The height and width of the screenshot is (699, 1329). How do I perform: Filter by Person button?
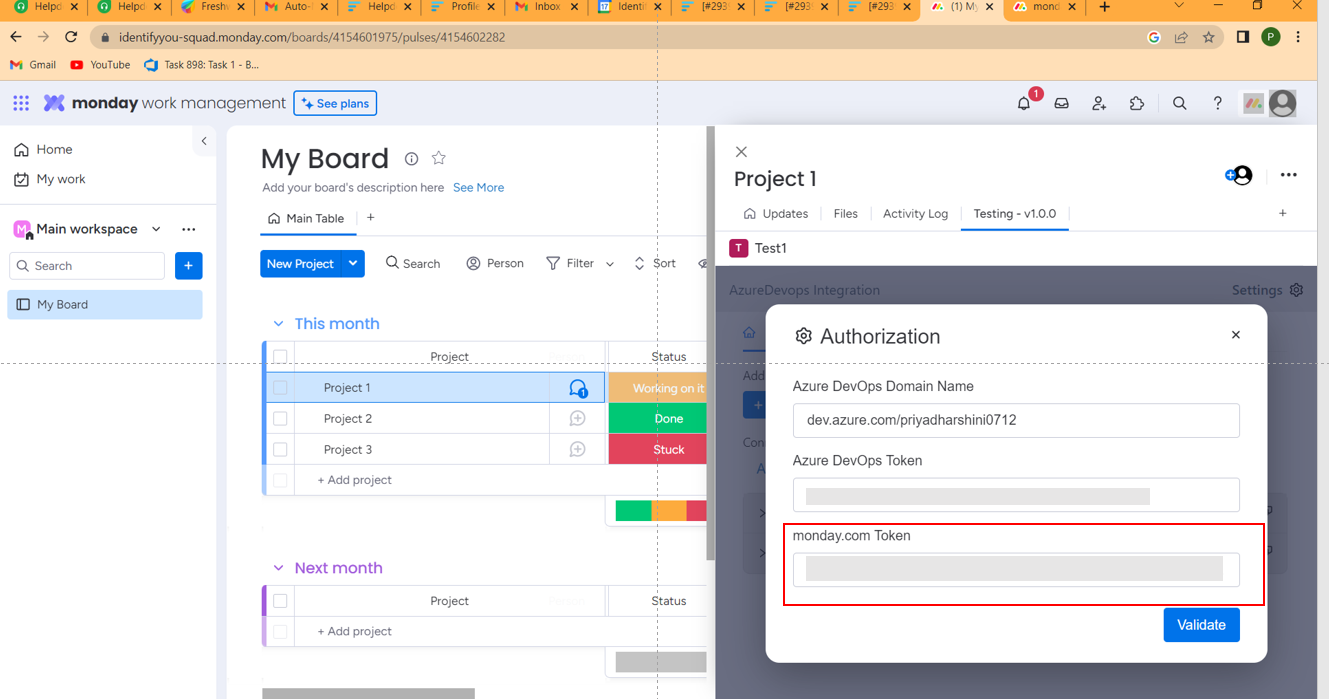coord(495,264)
